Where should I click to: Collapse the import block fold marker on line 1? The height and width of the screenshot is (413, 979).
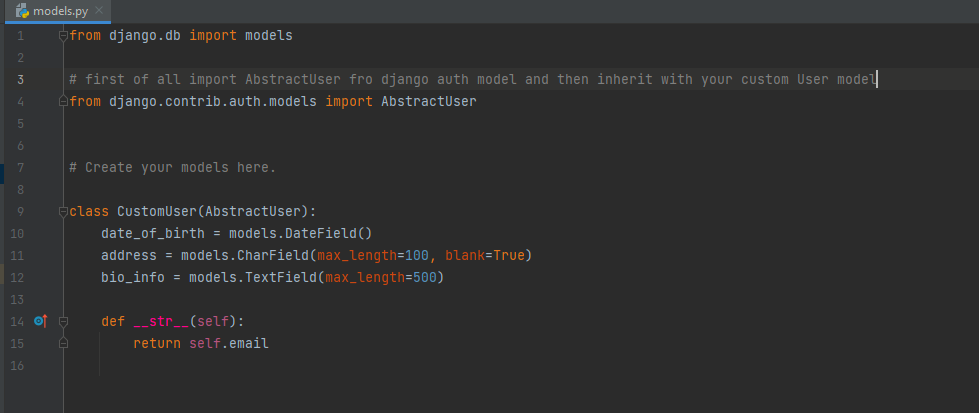(x=63, y=36)
